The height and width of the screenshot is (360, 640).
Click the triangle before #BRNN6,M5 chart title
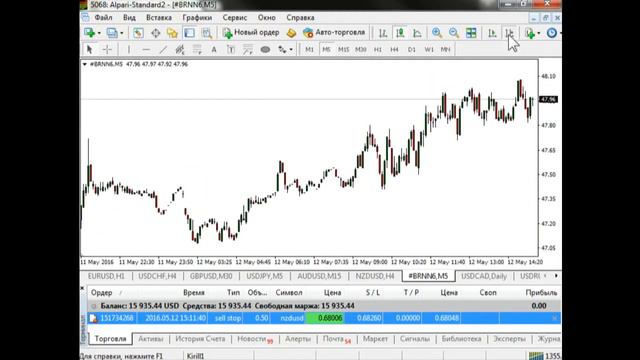coord(84,64)
